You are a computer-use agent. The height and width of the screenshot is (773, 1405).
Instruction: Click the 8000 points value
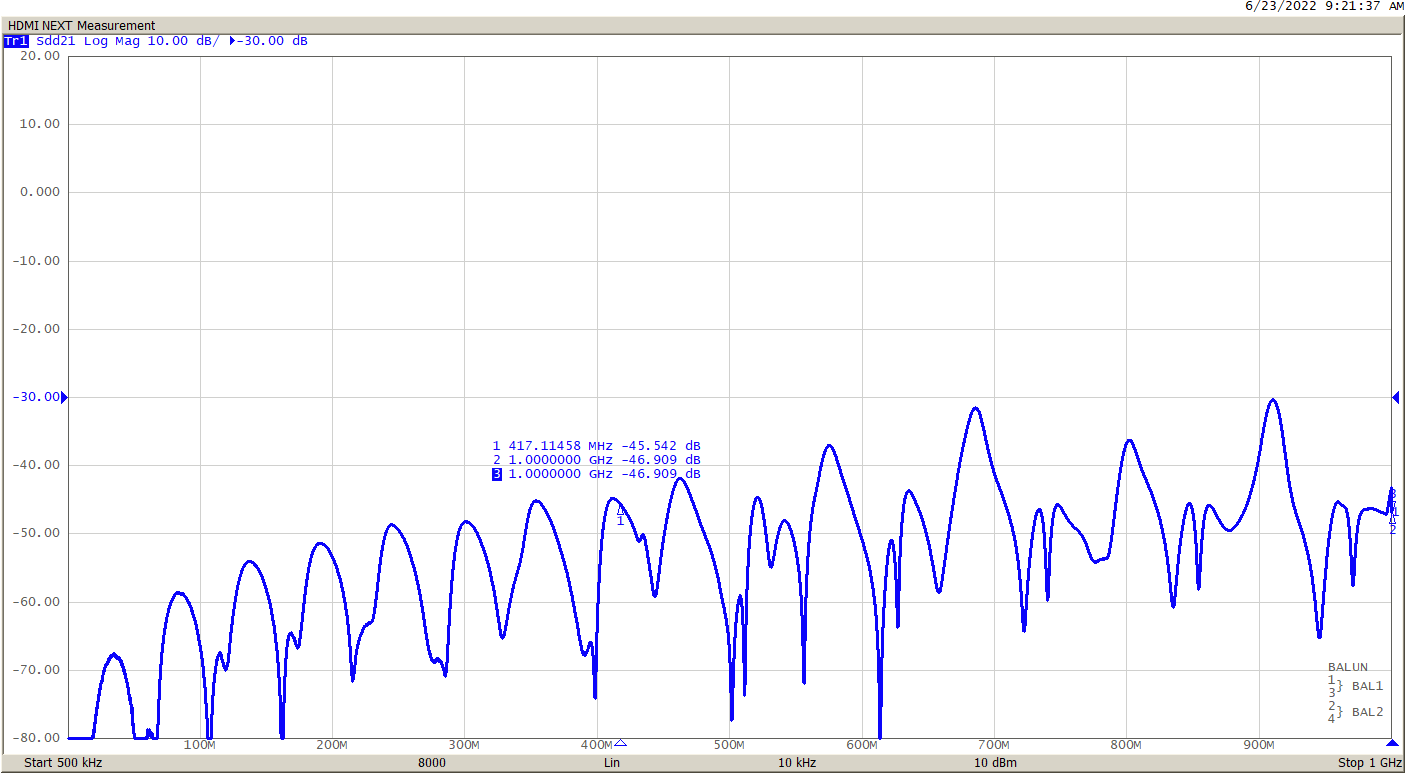click(432, 763)
